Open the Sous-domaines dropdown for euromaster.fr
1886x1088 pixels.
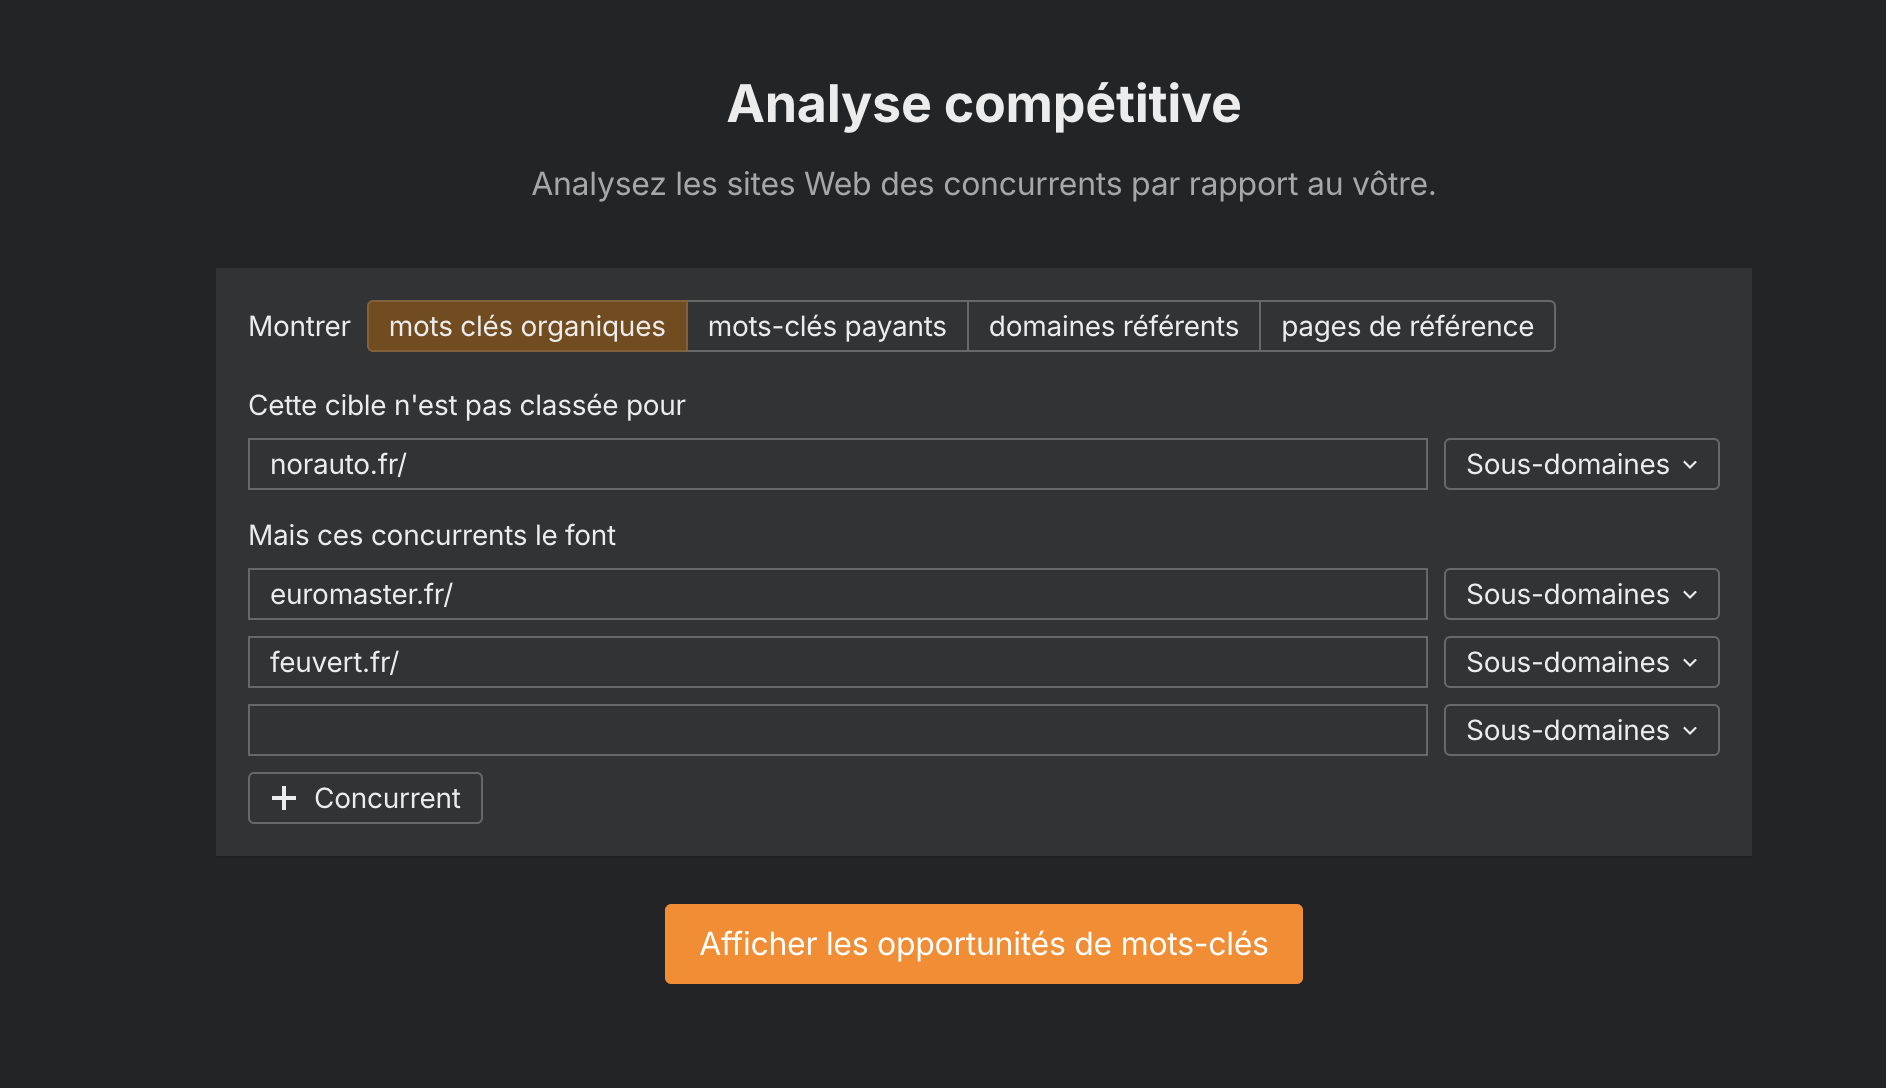point(1580,594)
